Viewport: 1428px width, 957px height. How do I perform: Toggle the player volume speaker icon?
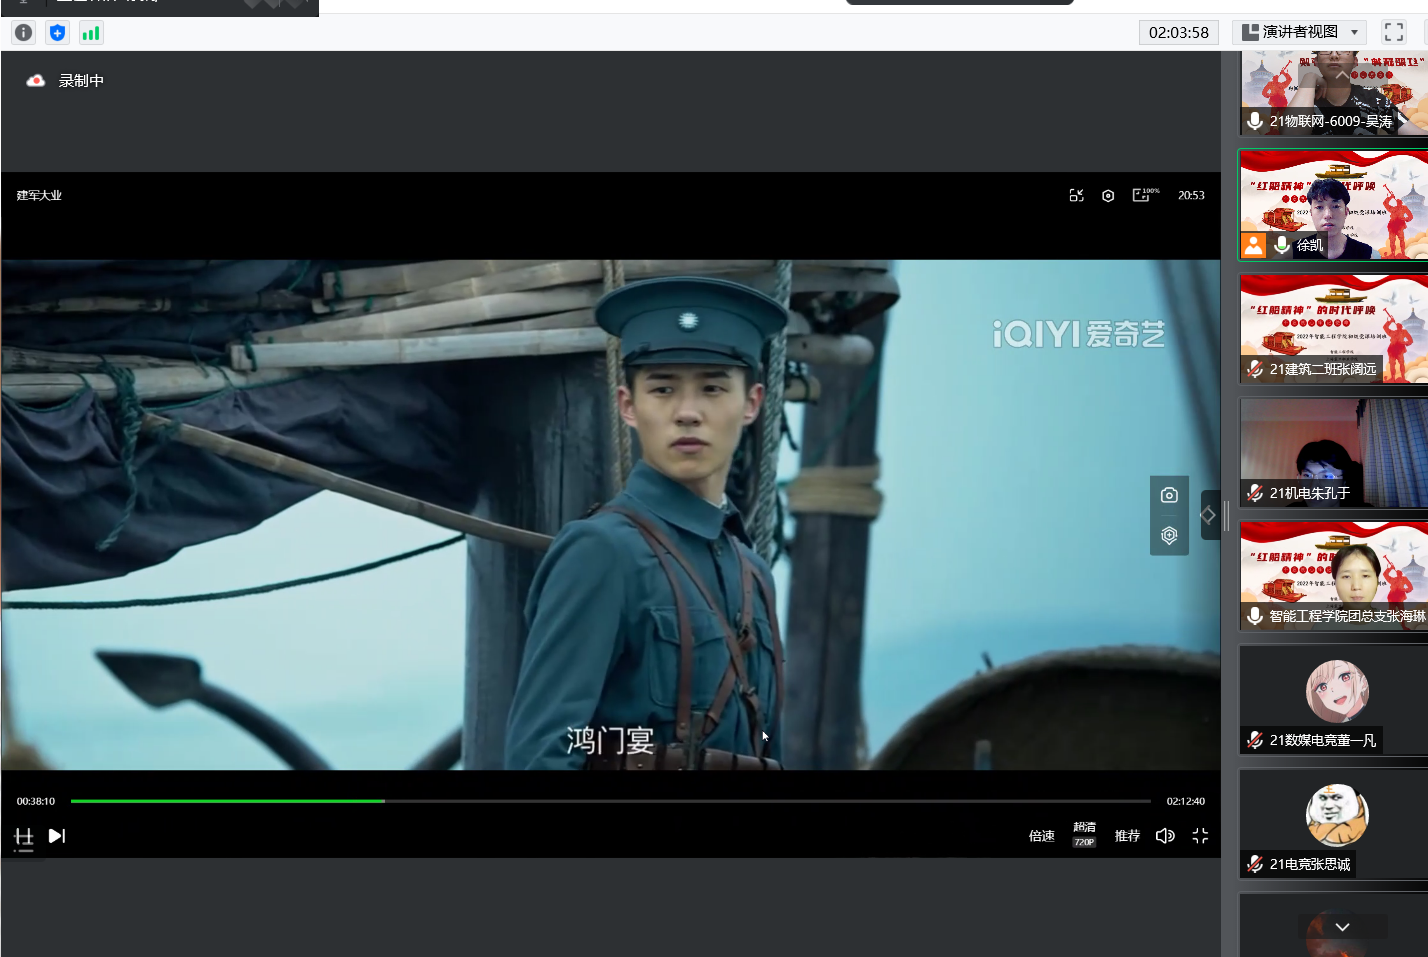coord(1165,836)
